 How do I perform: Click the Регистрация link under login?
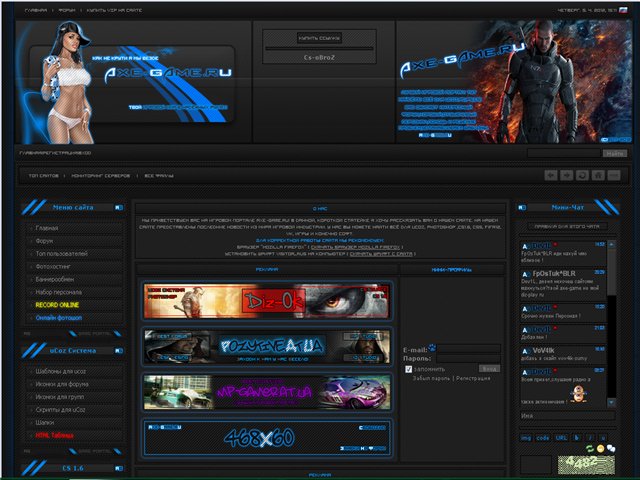[473, 378]
